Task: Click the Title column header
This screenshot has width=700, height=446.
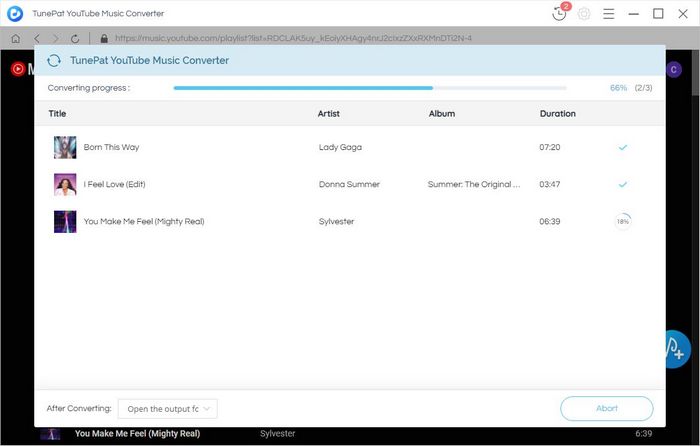Action: [x=57, y=113]
